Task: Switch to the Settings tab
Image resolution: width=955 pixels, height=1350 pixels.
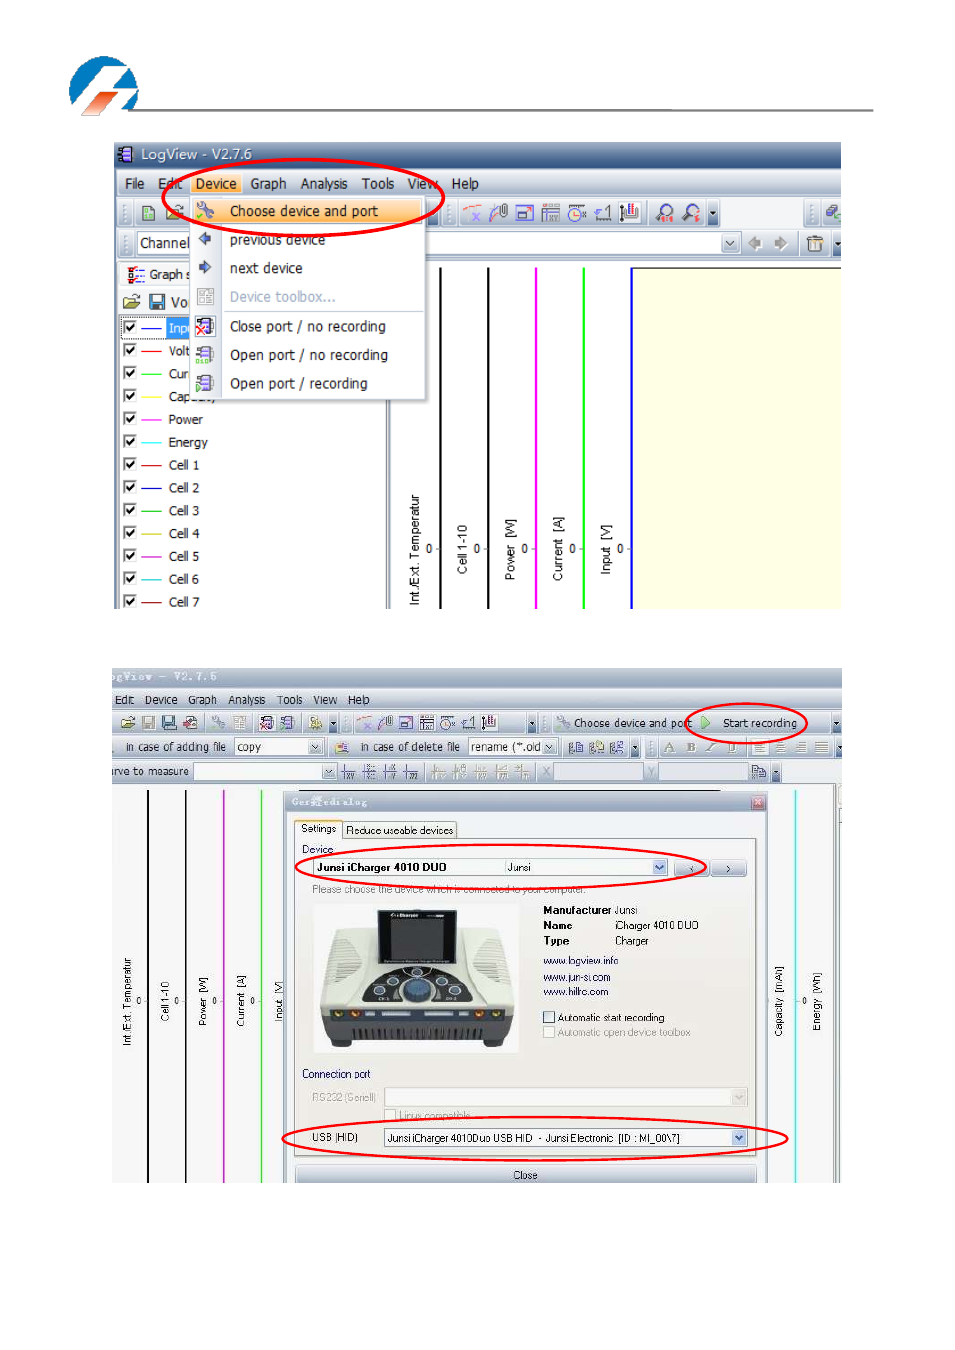Action: point(318,829)
